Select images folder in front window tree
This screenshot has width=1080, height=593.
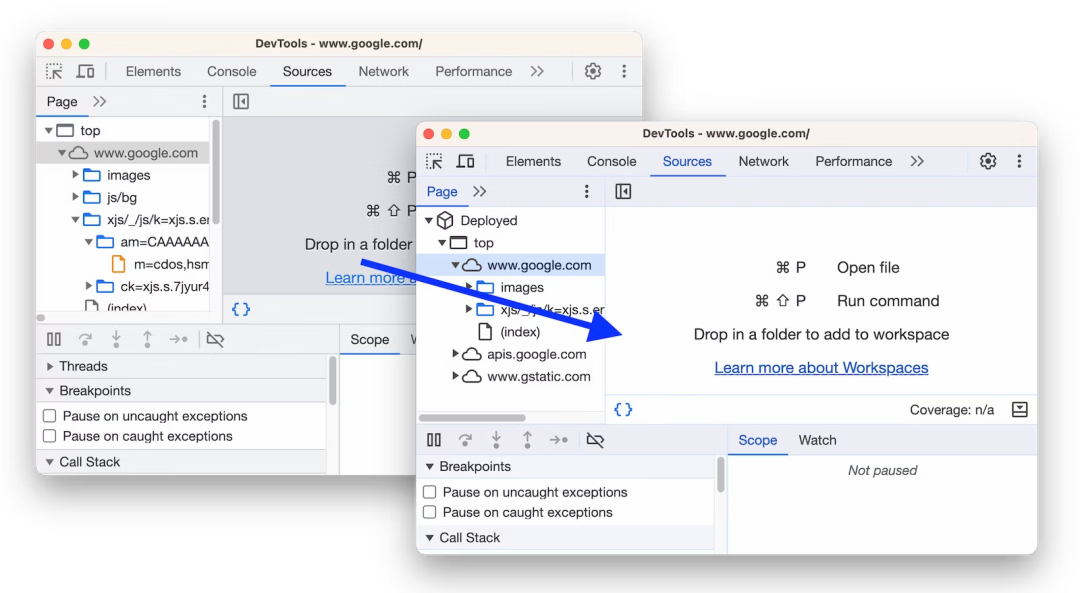point(522,287)
